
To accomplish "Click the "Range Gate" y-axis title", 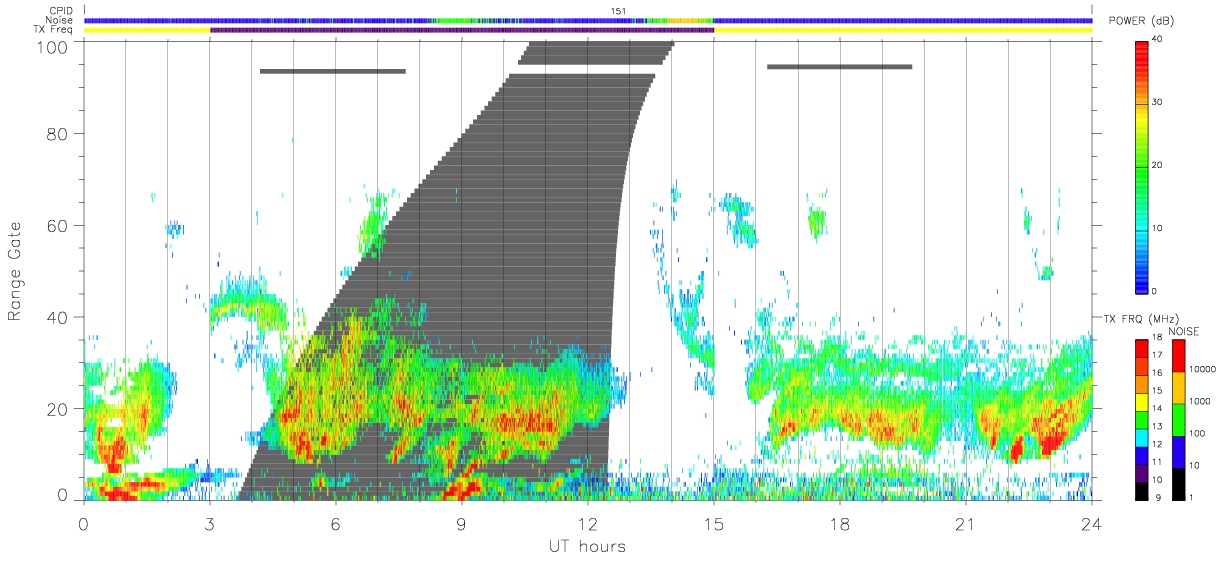I will [x=15, y=273].
